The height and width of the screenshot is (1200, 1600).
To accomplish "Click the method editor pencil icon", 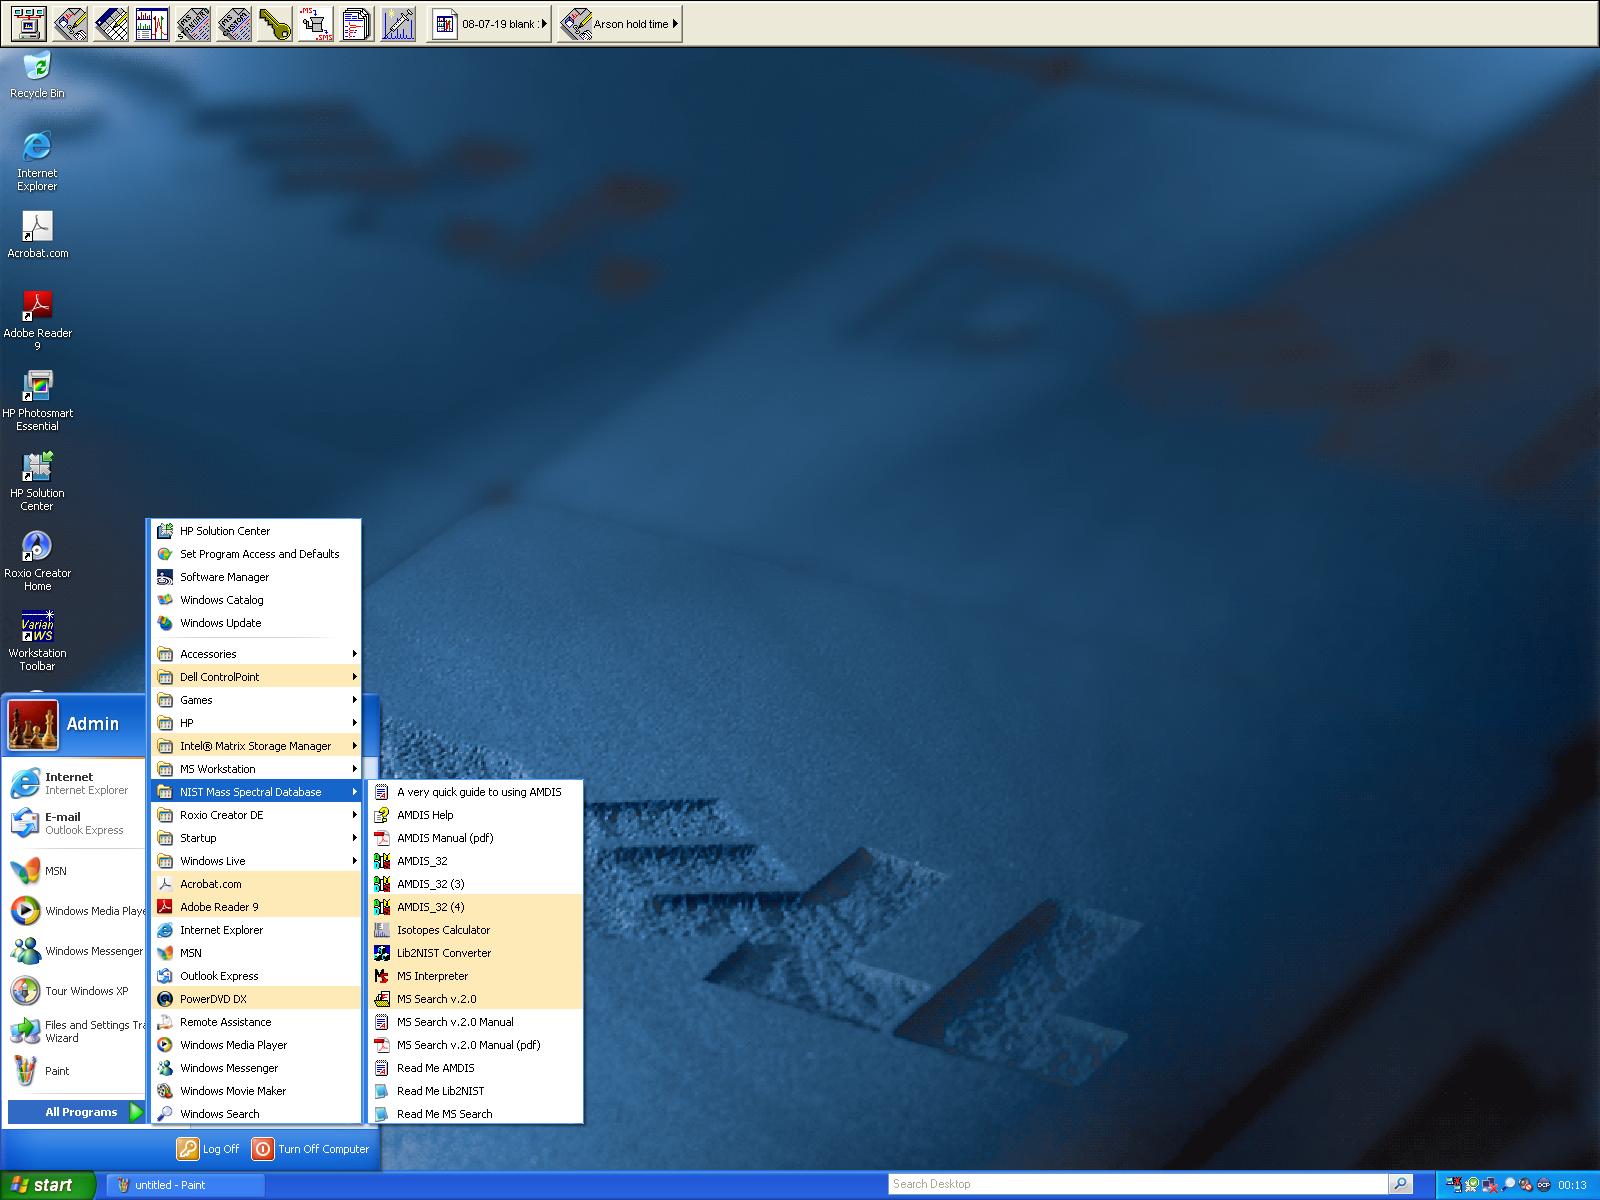I will point(70,23).
